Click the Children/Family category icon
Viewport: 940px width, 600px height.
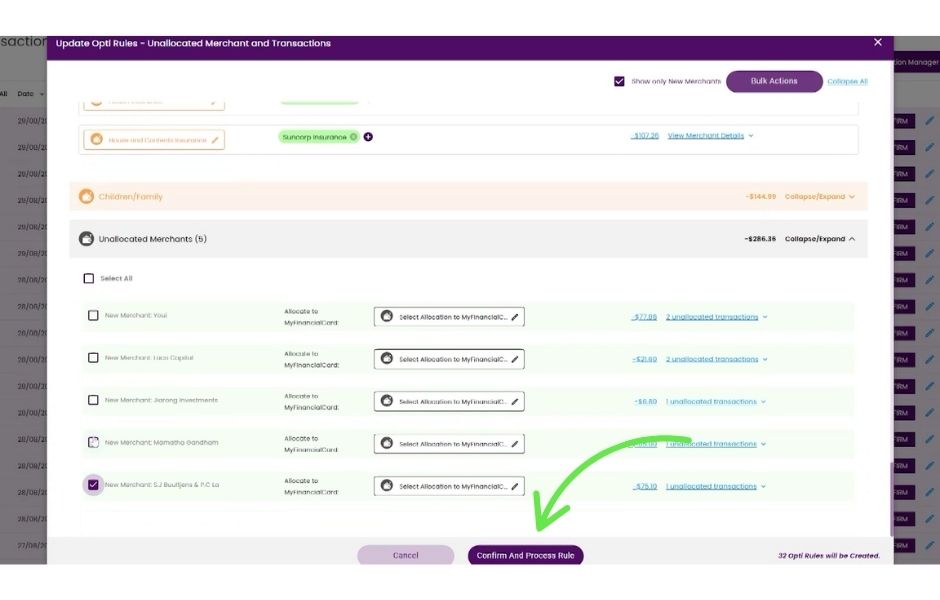pos(86,197)
